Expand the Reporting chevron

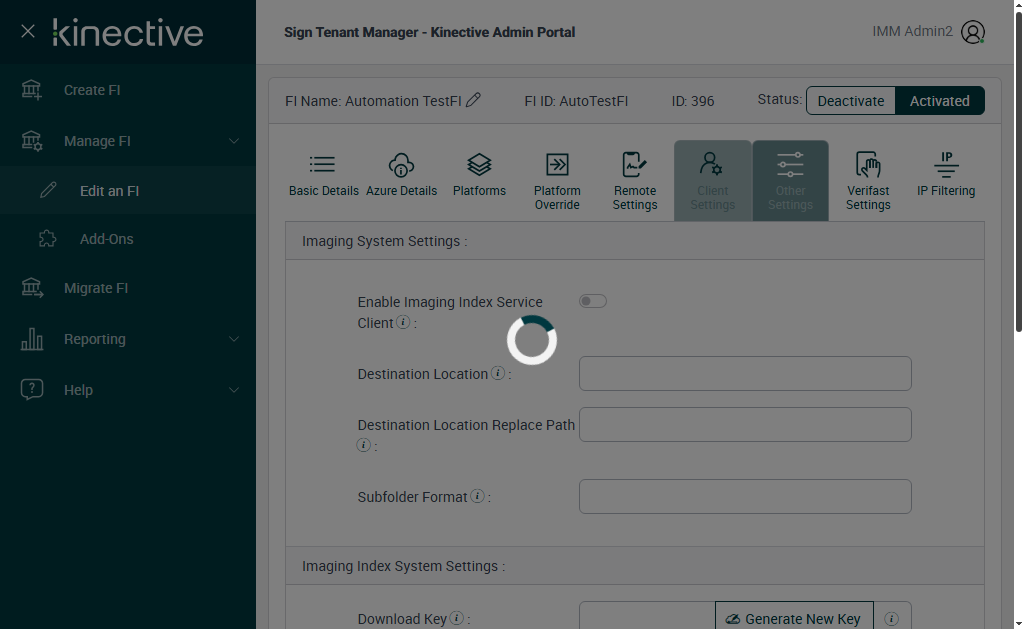click(233, 339)
